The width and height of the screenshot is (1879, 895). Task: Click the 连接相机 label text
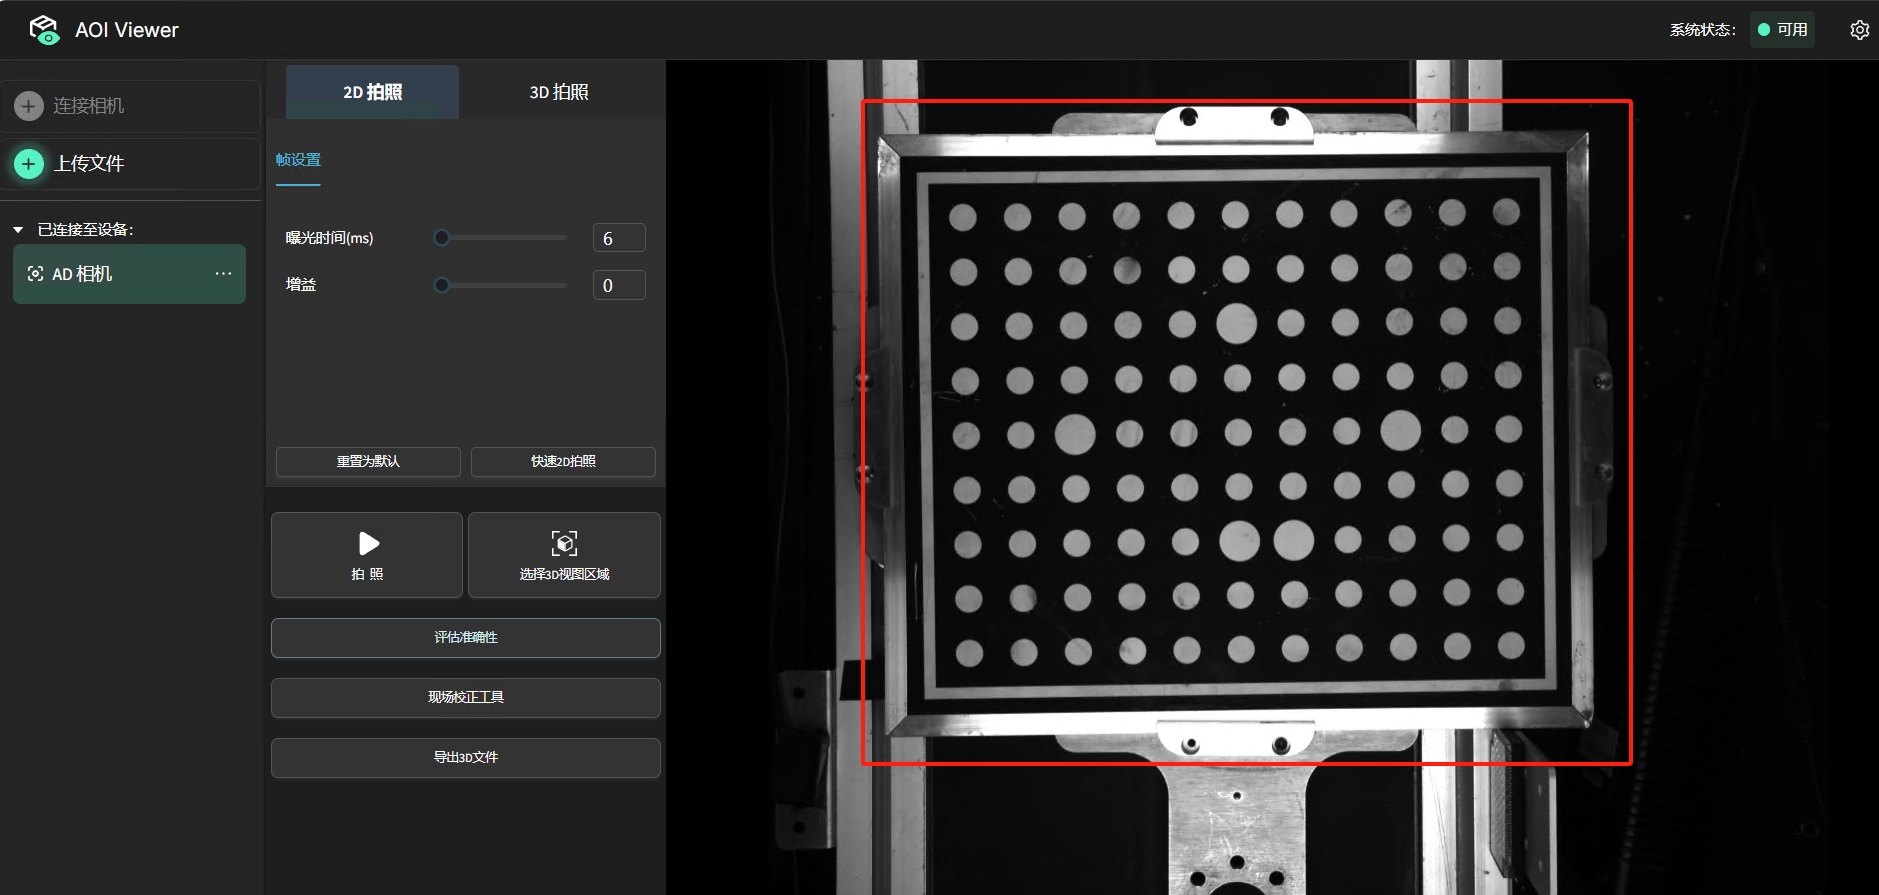click(x=89, y=106)
